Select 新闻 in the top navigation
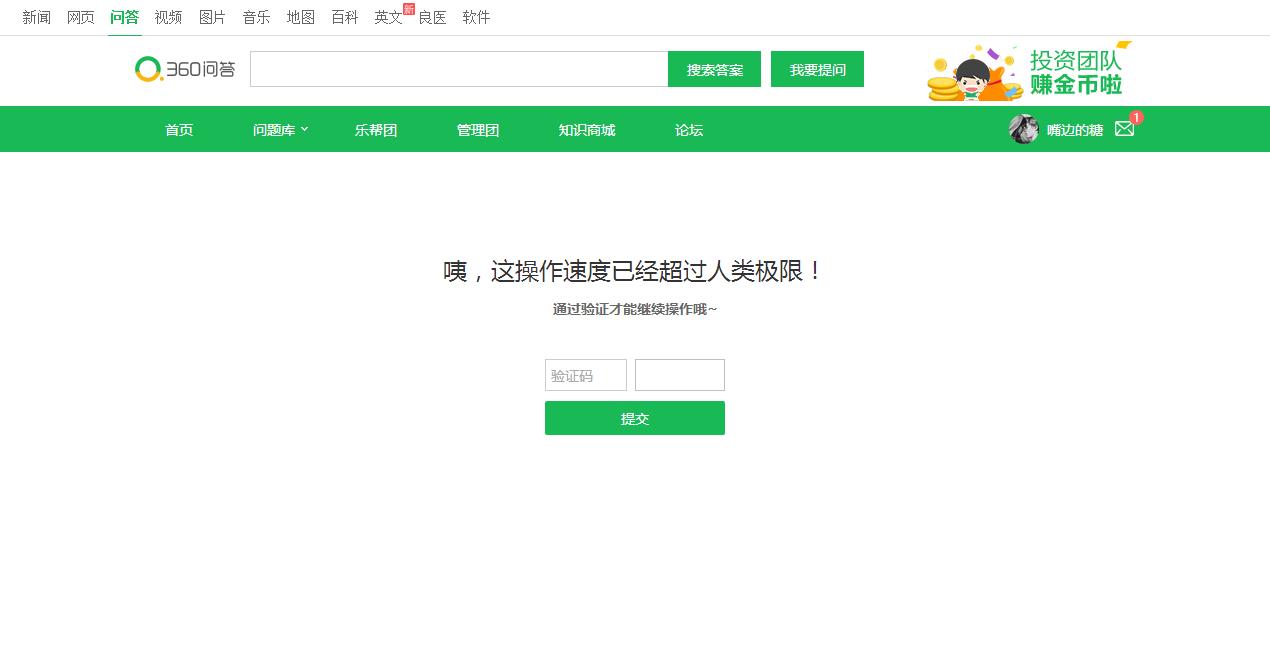Screen dimensions: 1270x651 (37, 17)
